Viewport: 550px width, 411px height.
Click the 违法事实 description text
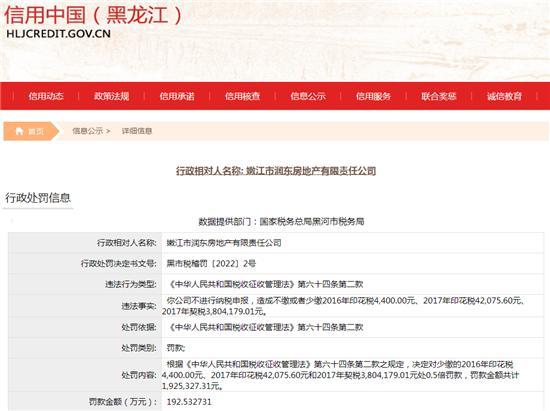click(343, 306)
